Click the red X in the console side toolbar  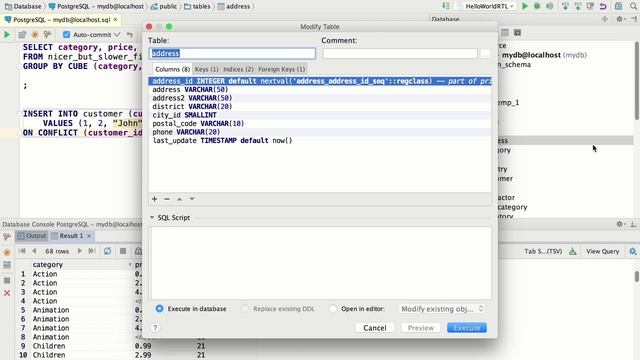pos(7,293)
